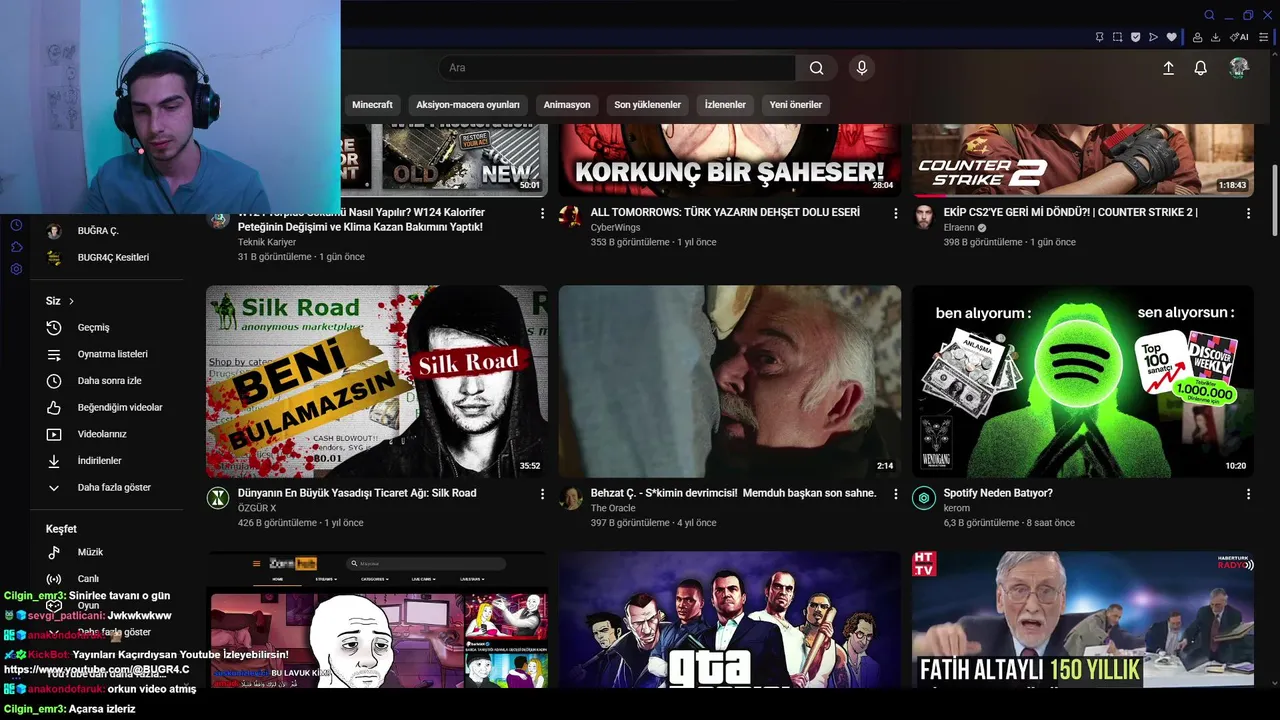Open the upload/create video icon
The image size is (1280, 720).
1168,68
